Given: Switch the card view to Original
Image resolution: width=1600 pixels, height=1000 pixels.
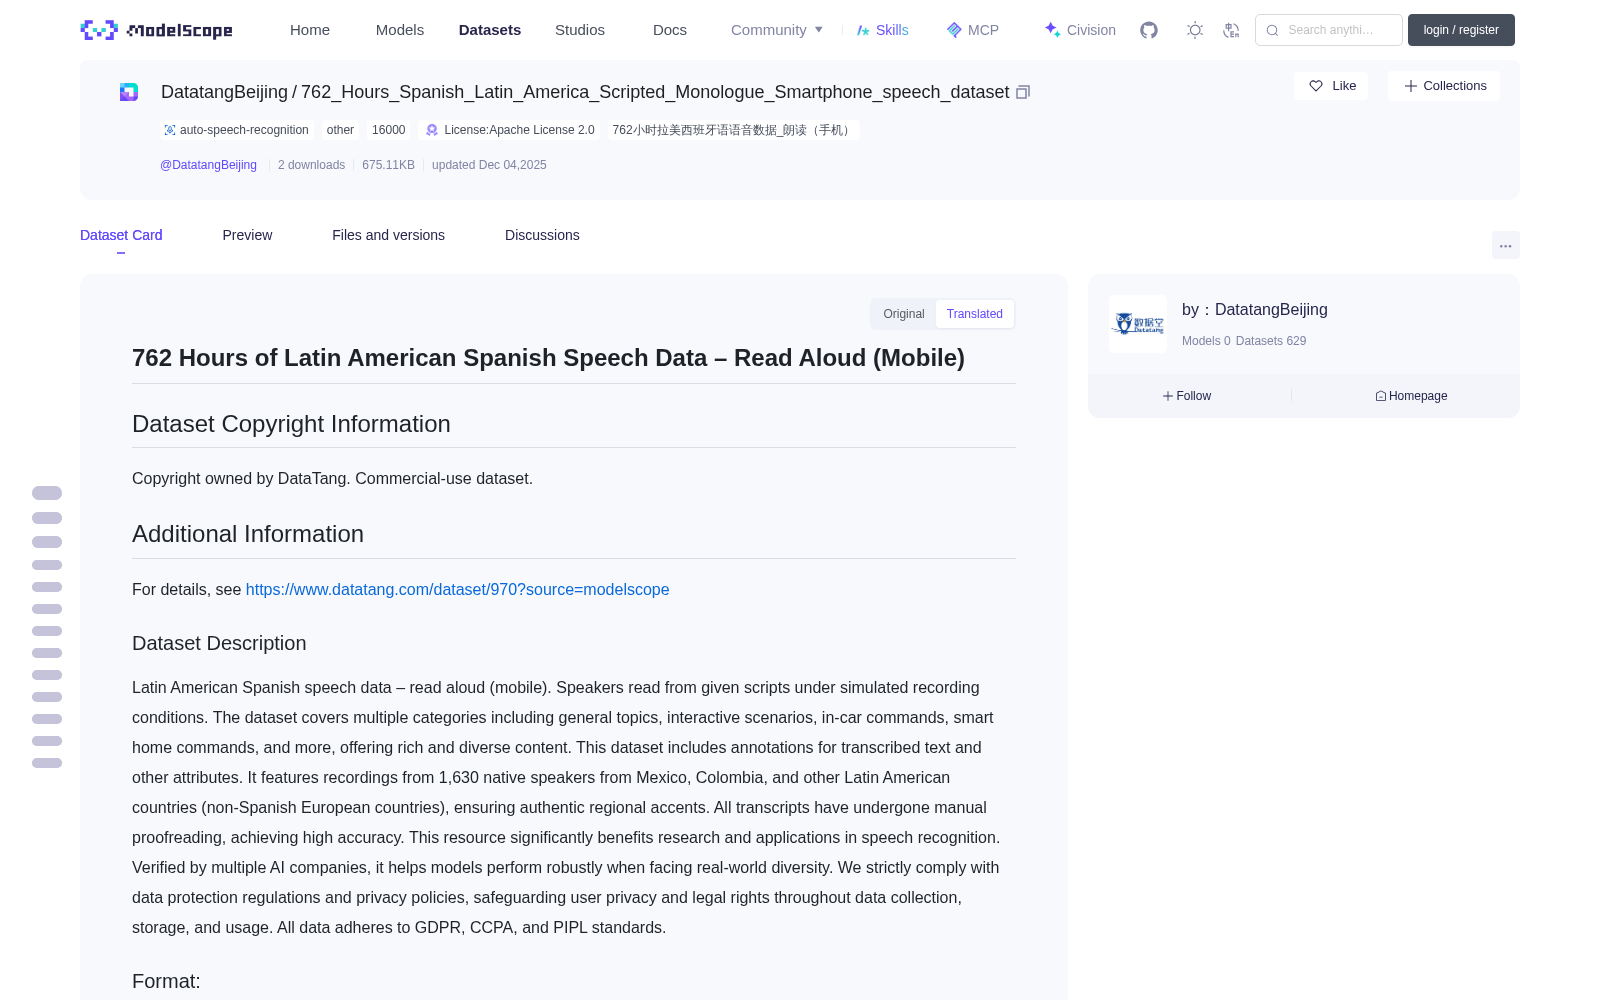Looking at the screenshot, I should (904, 314).
